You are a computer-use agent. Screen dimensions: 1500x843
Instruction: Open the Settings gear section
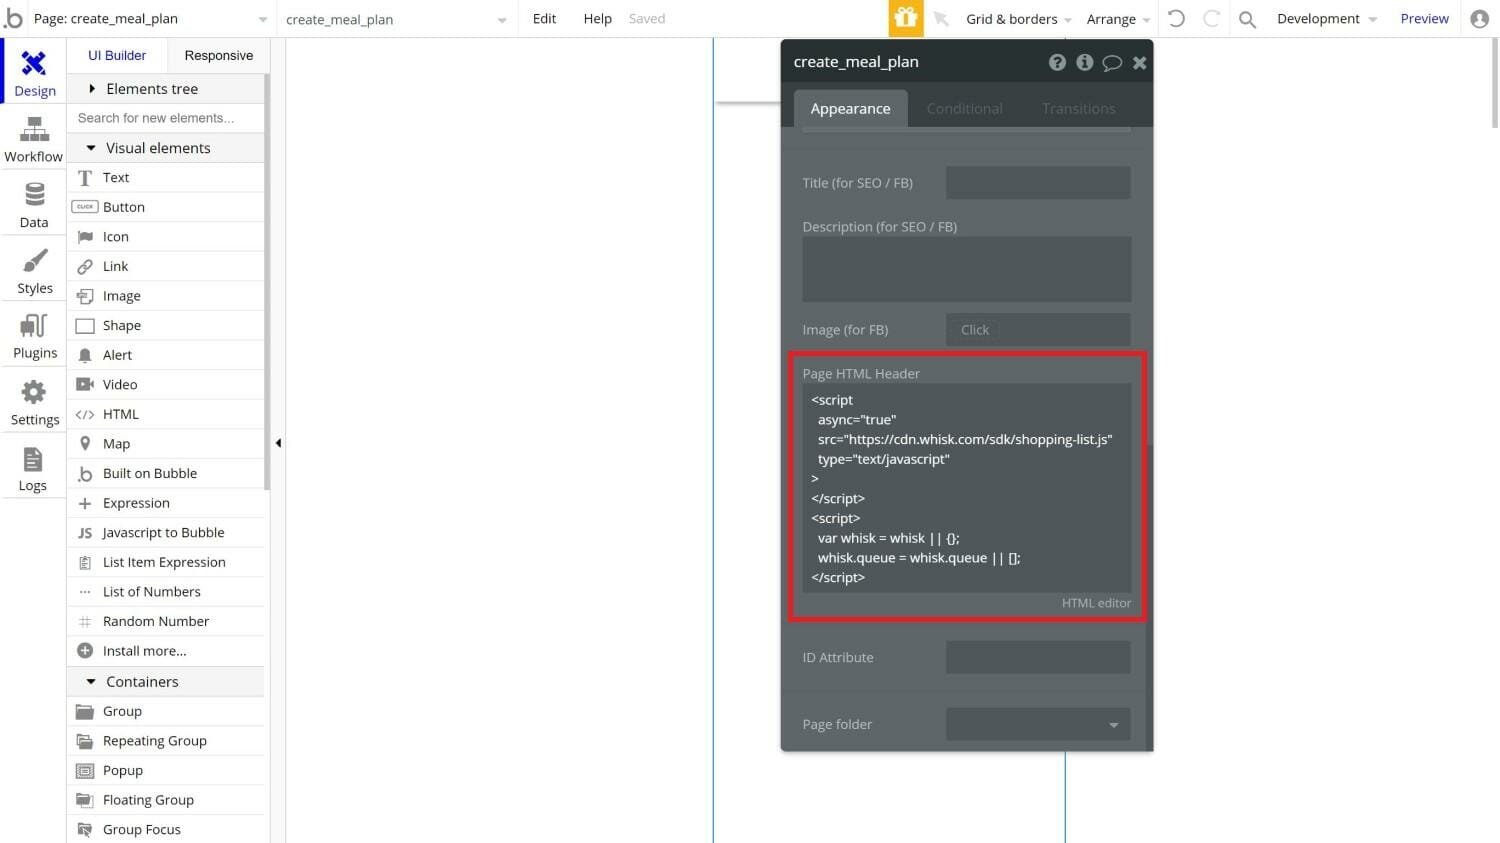click(x=34, y=403)
